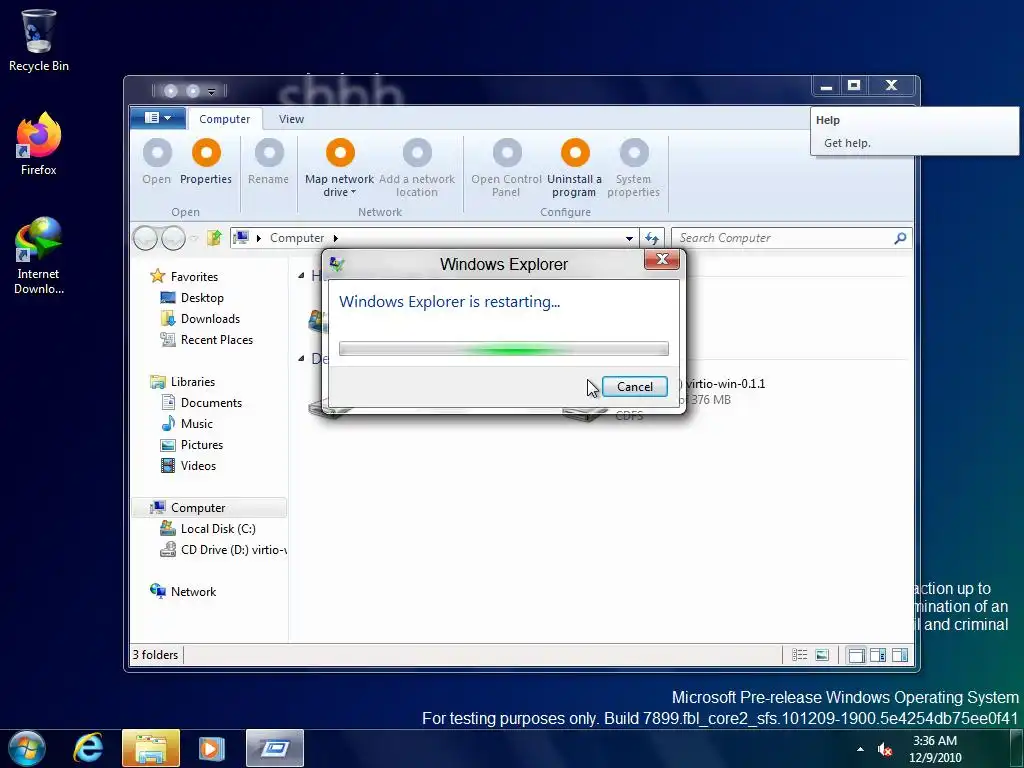
Task: Click the computer icon in the address bar
Action: pyautogui.click(x=241, y=238)
